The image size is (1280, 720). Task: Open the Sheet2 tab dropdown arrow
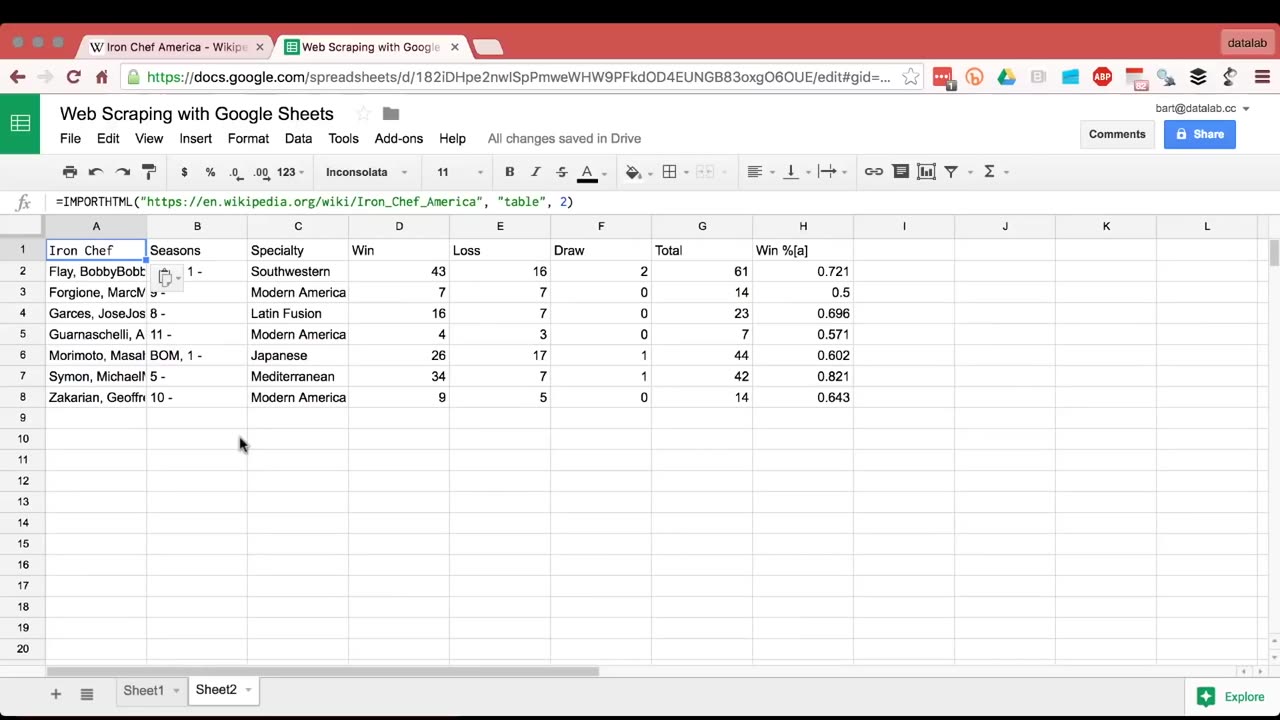point(248,690)
